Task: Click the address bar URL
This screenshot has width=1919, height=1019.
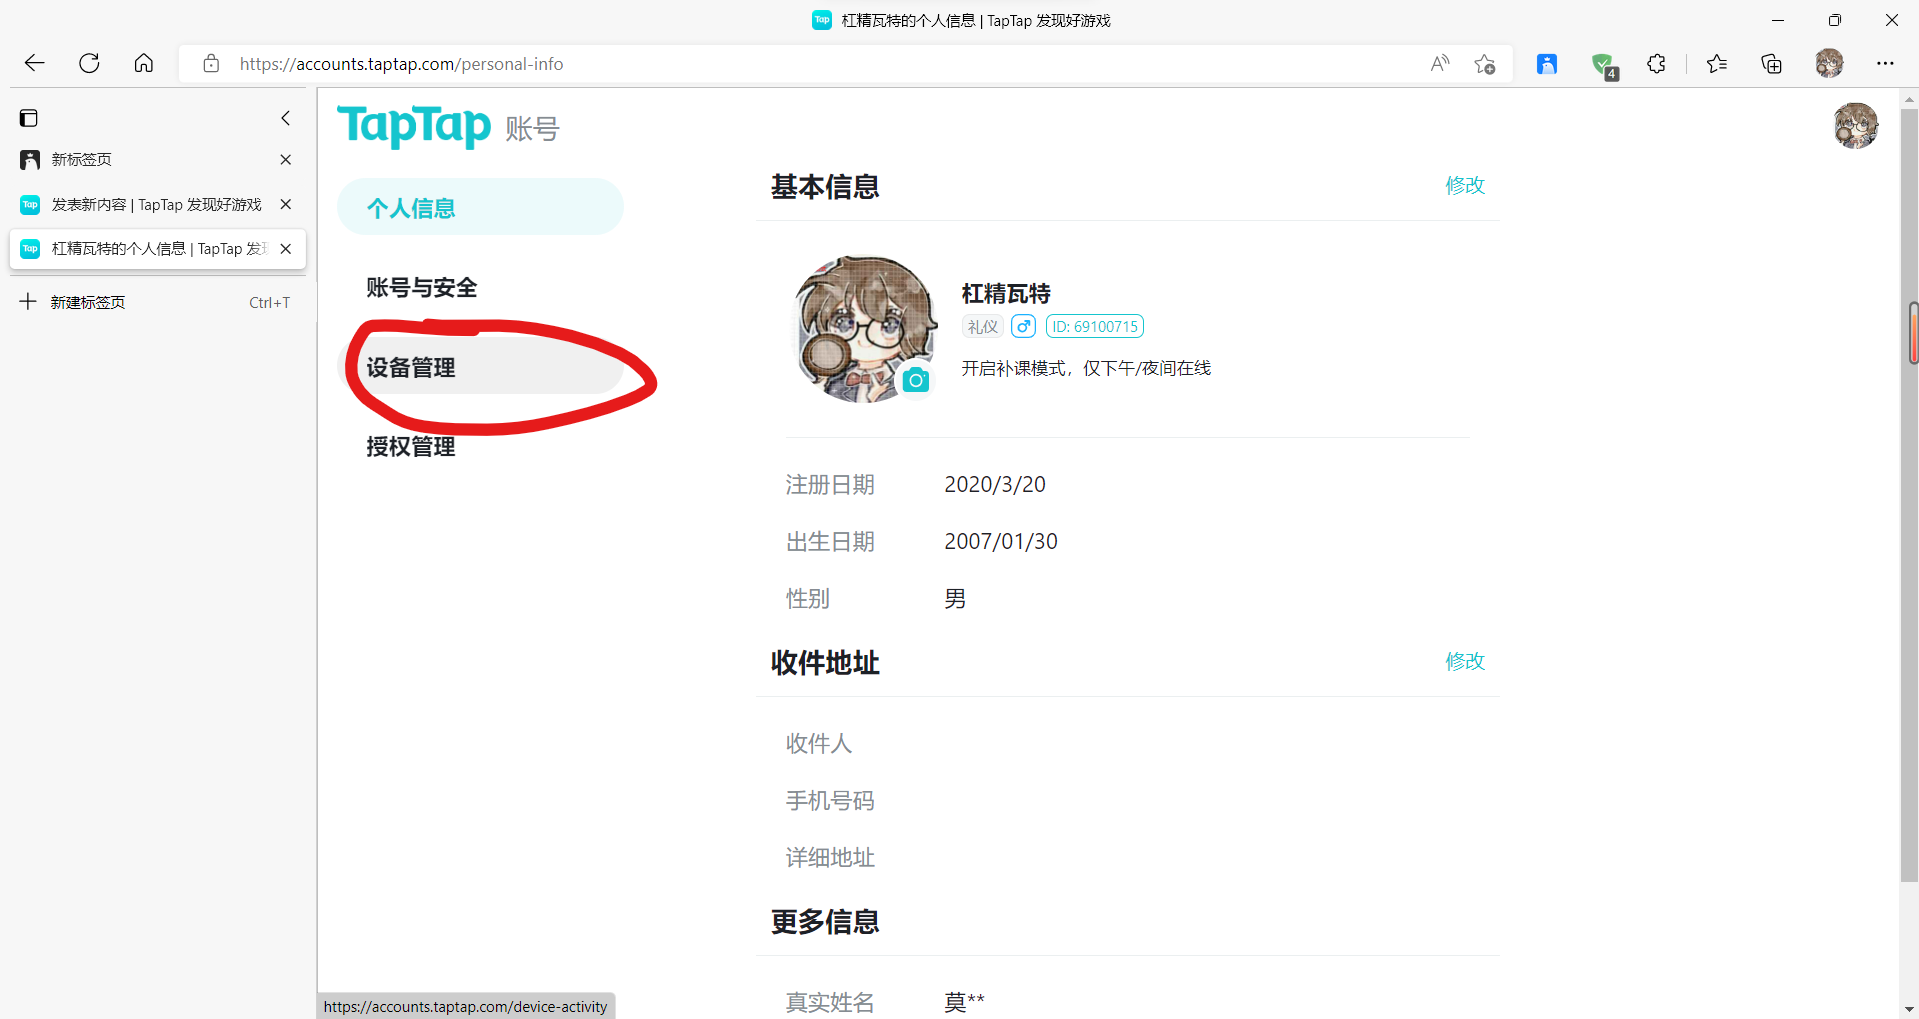Action: tap(401, 64)
